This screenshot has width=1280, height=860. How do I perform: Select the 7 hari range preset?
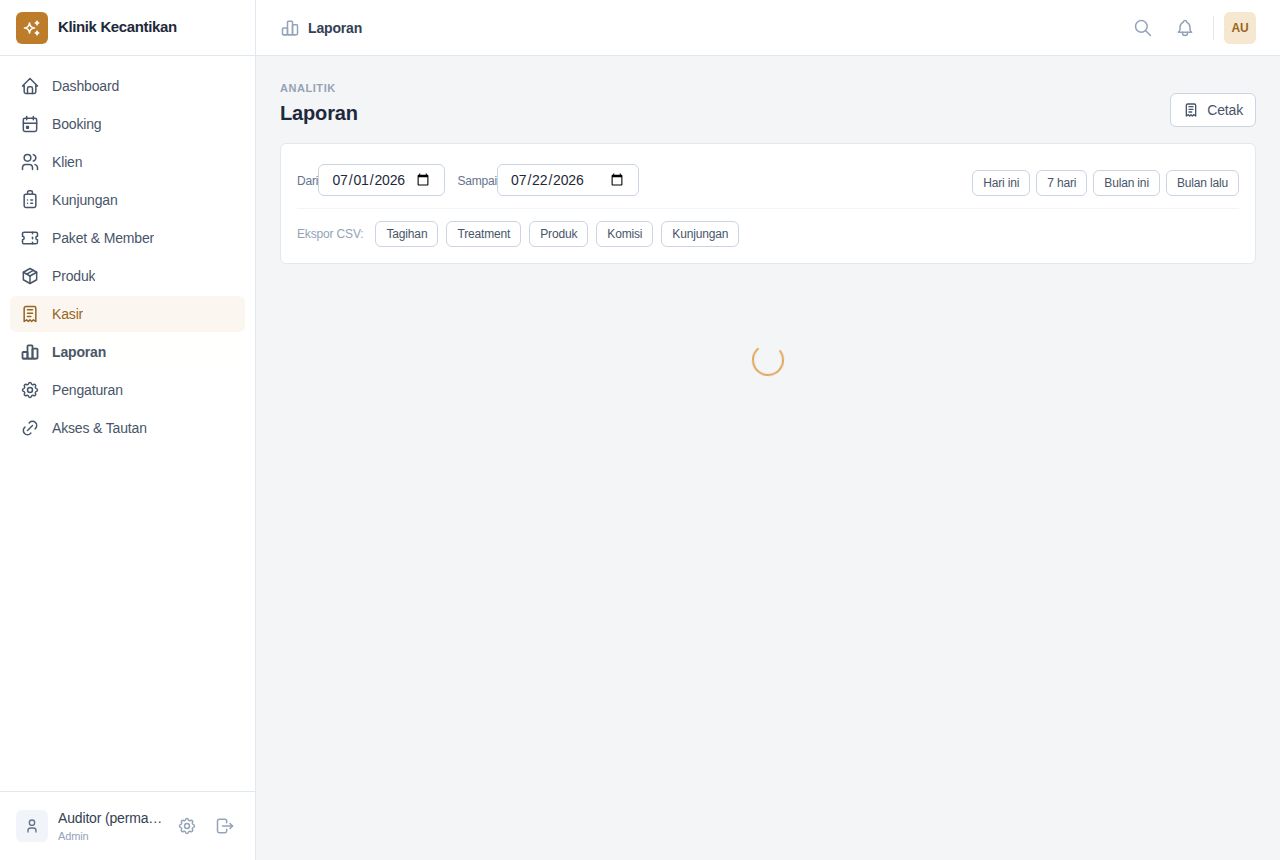point(1061,183)
